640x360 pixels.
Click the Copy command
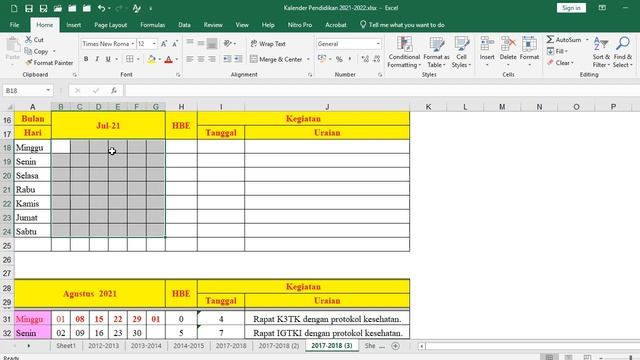tap(37, 51)
